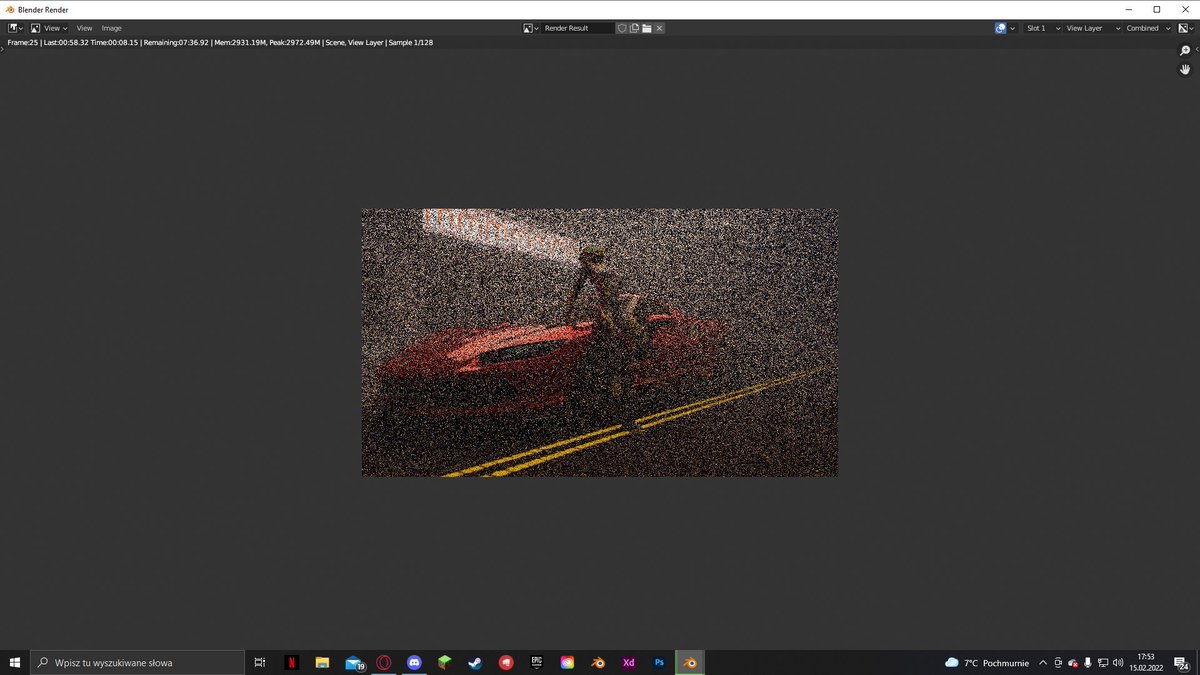Browse linked images via the image datablock icon
This screenshot has height=675, width=1200.
pos(531,28)
